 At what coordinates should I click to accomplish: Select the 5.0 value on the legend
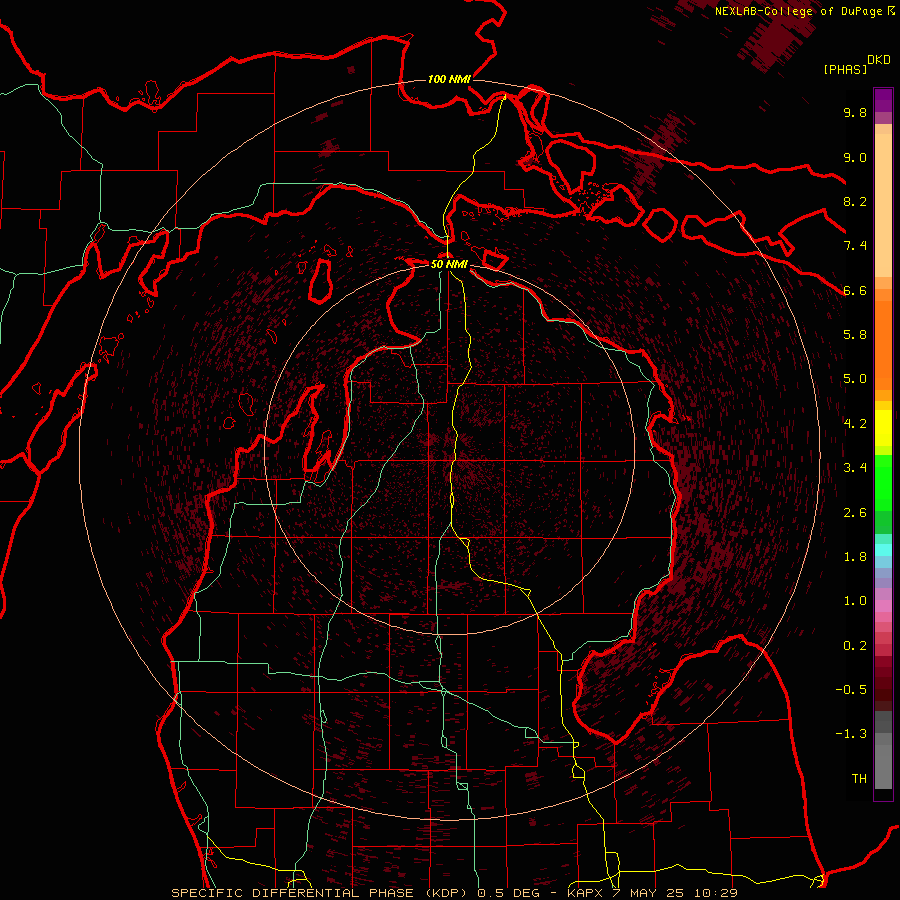855,379
